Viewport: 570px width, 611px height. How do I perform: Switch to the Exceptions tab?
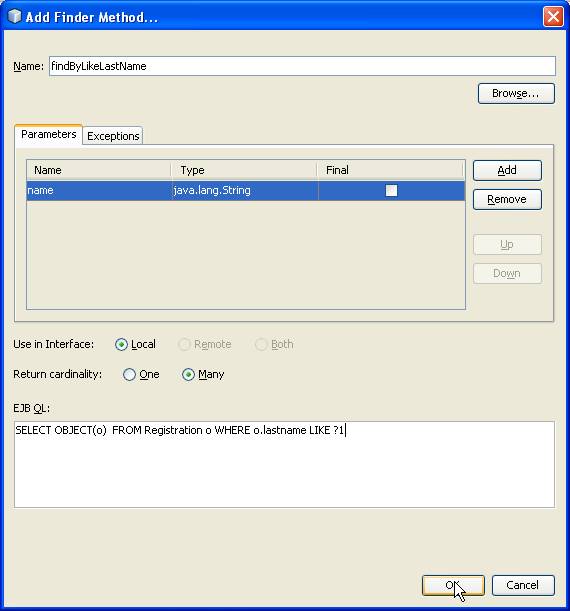click(113, 136)
